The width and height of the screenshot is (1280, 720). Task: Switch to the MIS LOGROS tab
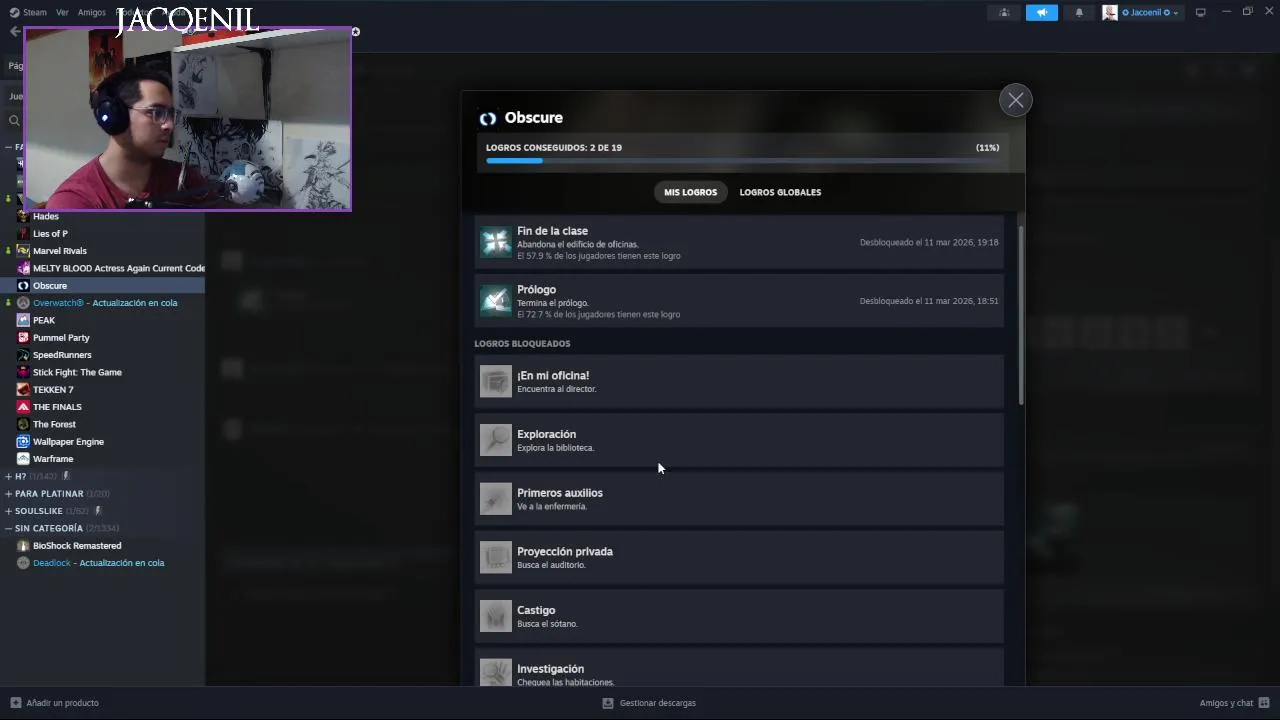pos(691,192)
